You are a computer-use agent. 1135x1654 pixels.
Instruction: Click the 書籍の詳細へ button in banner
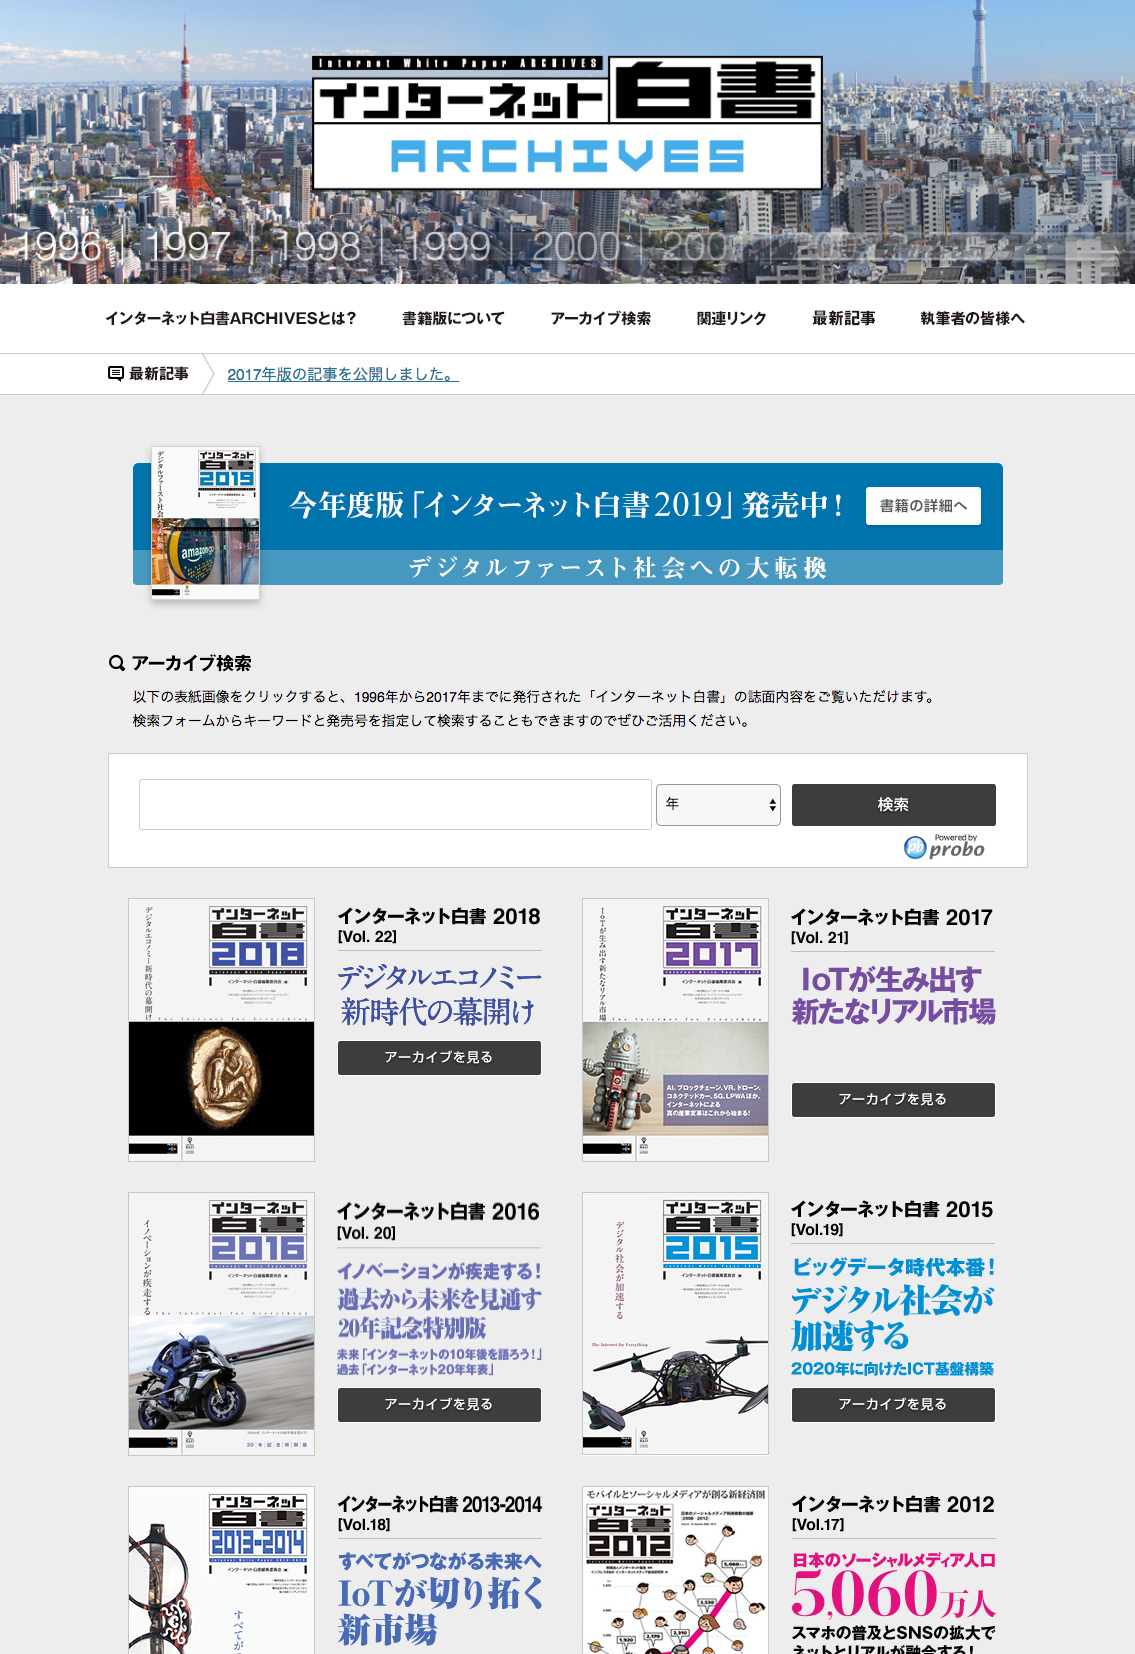[923, 506]
